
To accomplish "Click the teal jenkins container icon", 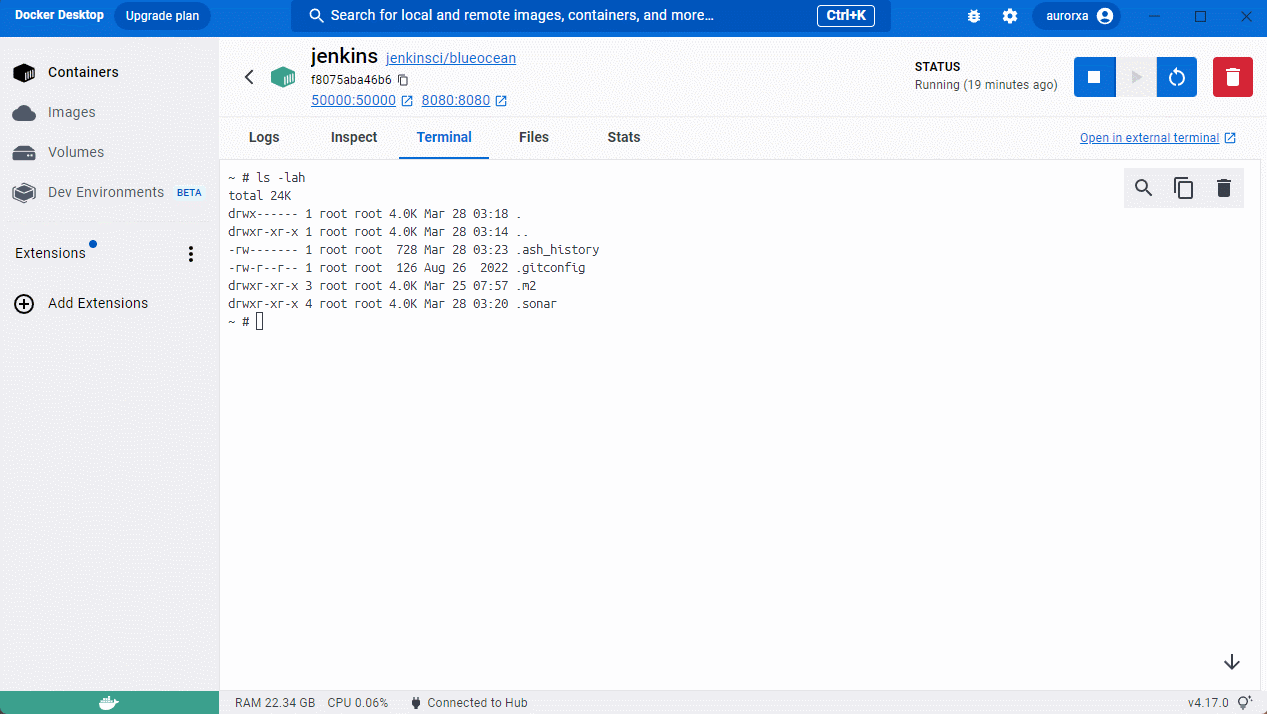I will pos(284,77).
